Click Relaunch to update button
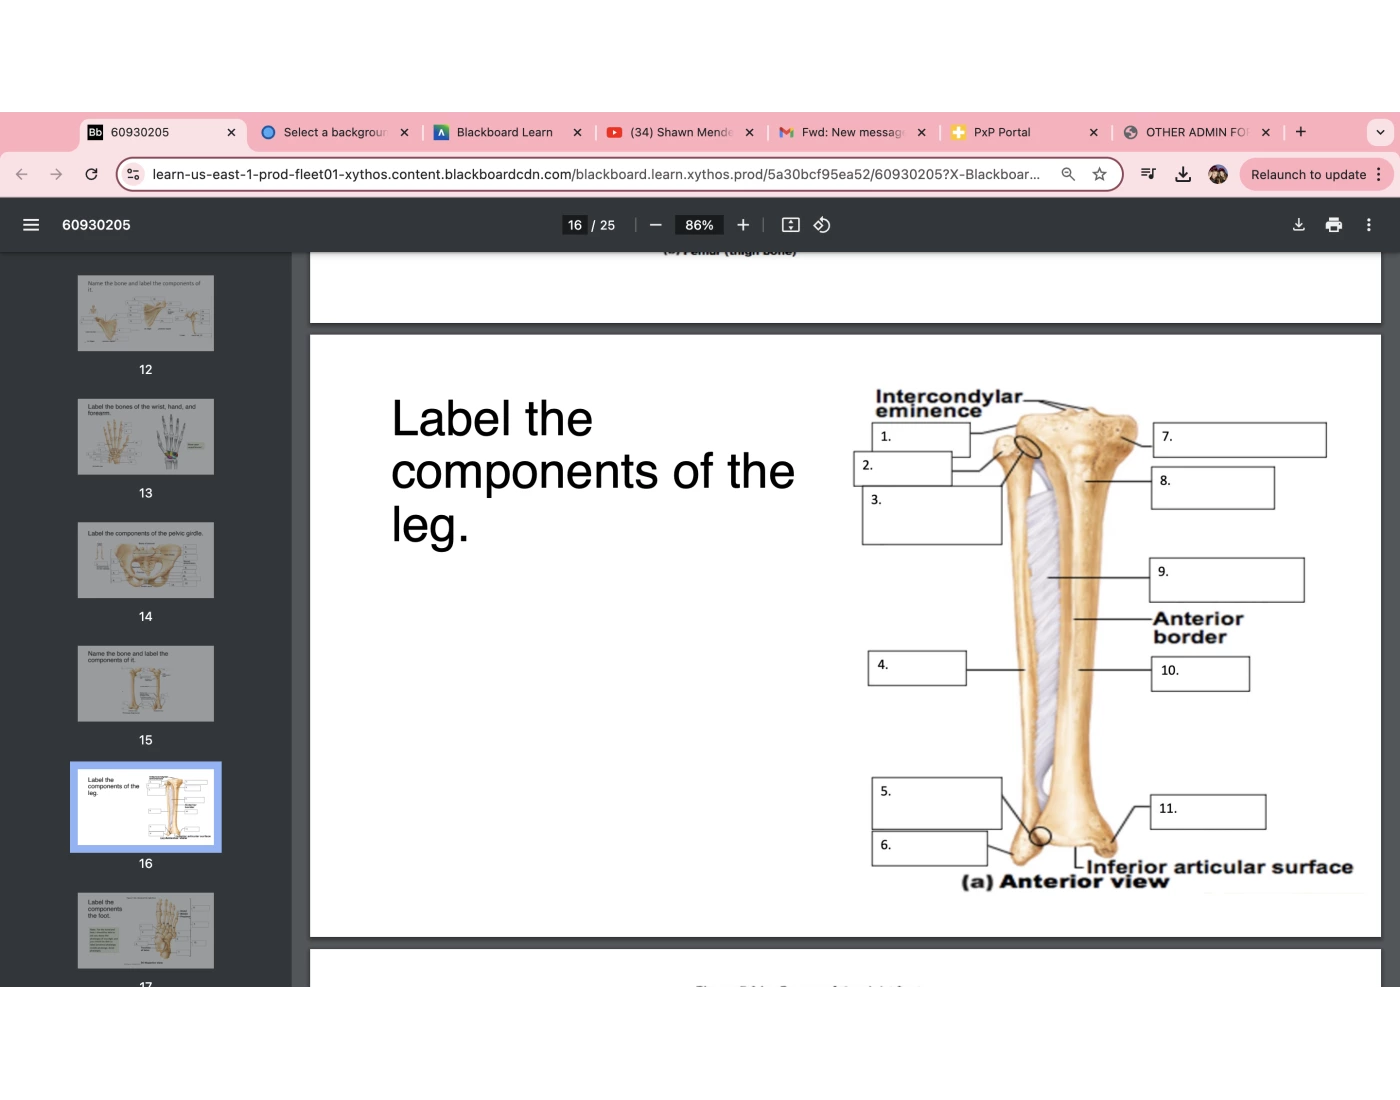Screen dimensions: 1400x1100 [1308, 174]
